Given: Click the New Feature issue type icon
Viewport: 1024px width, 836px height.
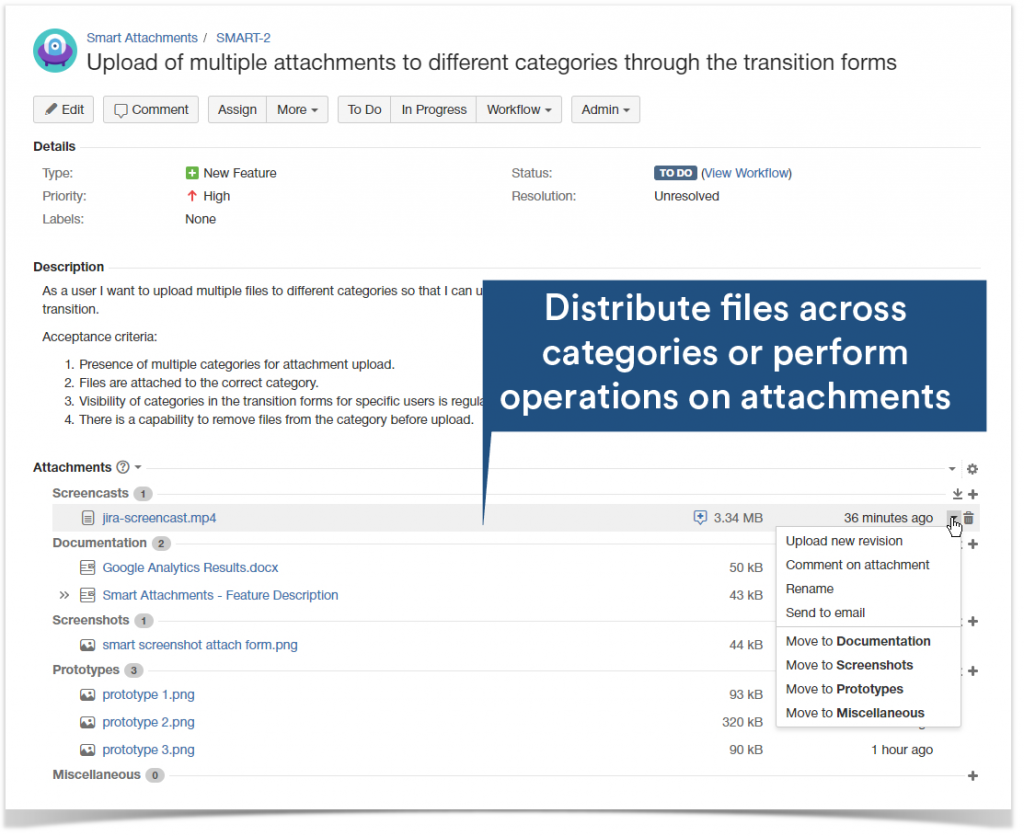Looking at the screenshot, I should click(x=192, y=172).
